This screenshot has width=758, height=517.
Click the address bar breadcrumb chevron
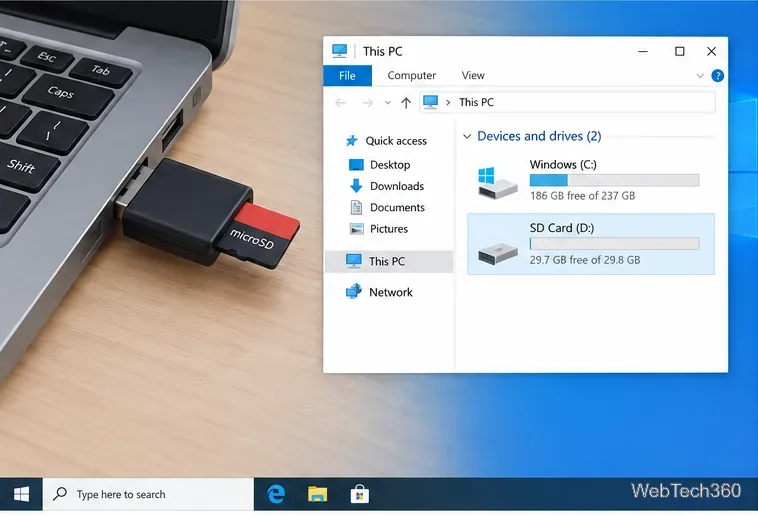click(x=448, y=103)
